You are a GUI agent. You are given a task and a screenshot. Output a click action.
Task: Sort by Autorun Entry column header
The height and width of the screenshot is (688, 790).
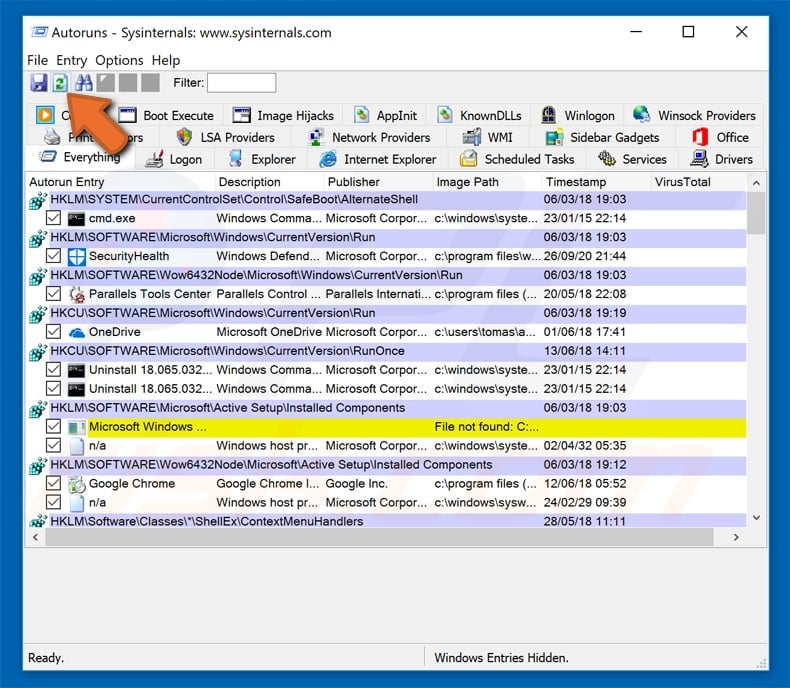pos(120,182)
